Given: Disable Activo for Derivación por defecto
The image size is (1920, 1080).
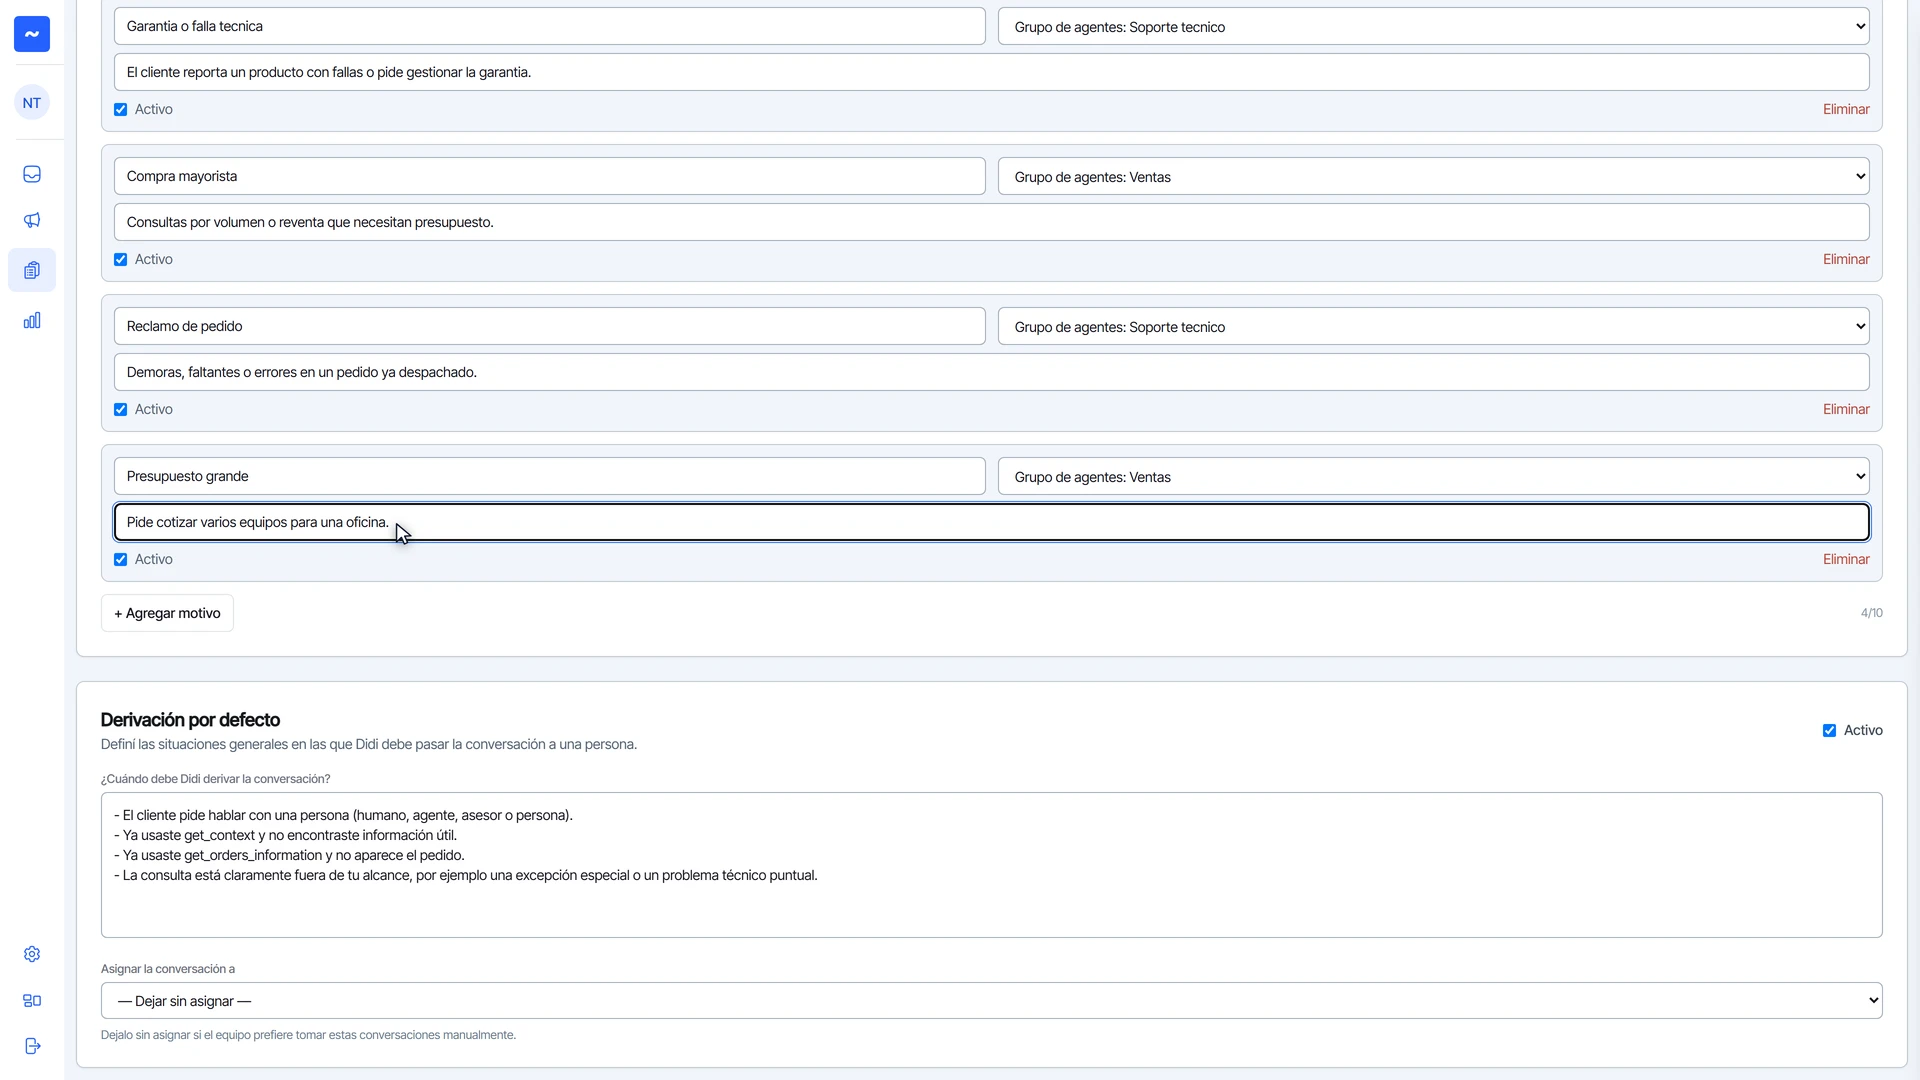Looking at the screenshot, I should [1829, 730].
